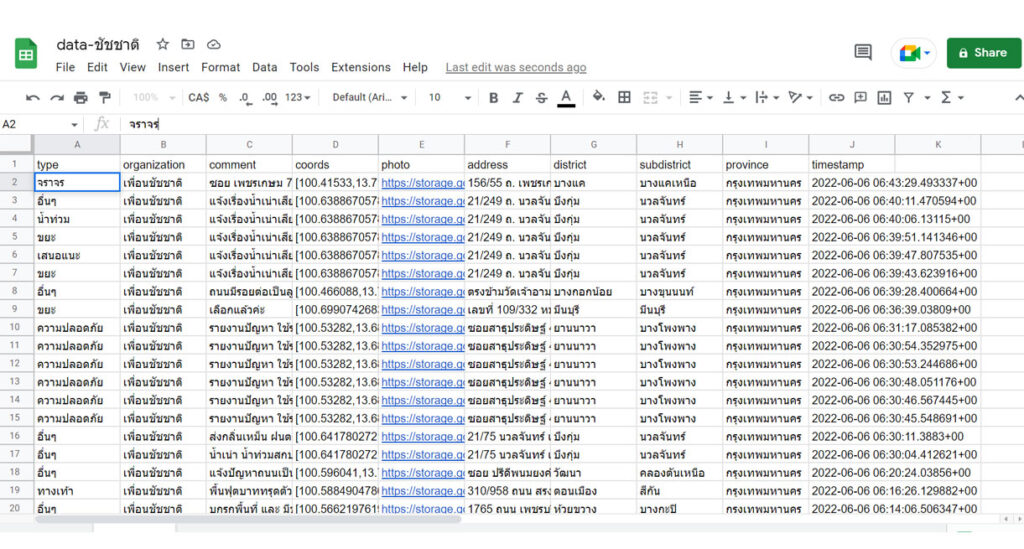Open text wrapping dropdown
The height and width of the screenshot is (549, 1024).
click(767, 97)
